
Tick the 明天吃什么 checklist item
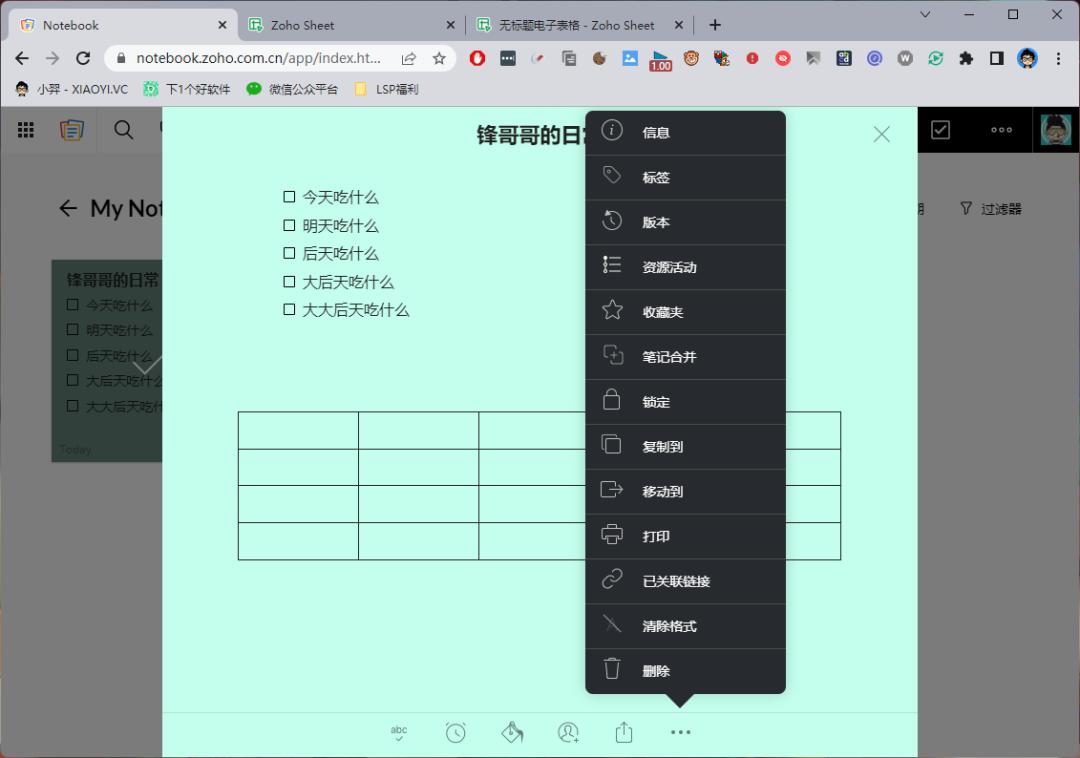[x=289, y=225]
